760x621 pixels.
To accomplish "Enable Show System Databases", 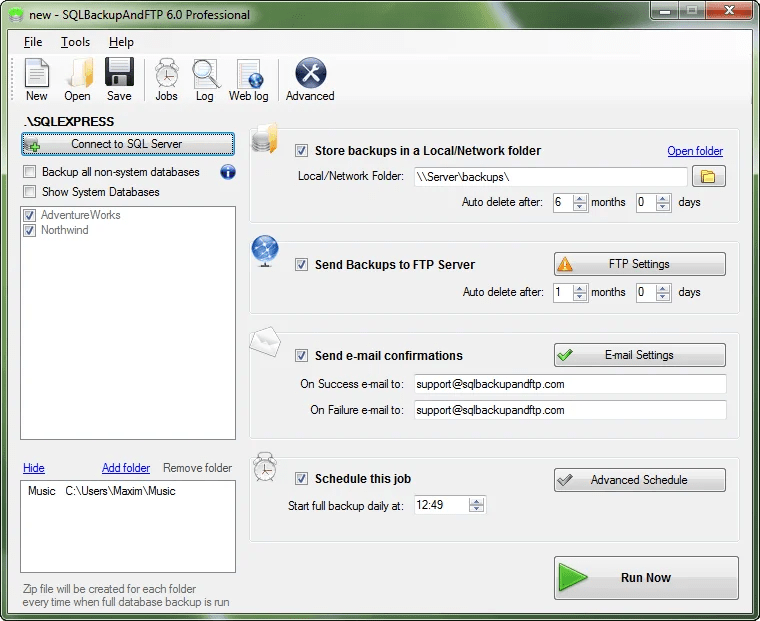I will click(x=30, y=191).
